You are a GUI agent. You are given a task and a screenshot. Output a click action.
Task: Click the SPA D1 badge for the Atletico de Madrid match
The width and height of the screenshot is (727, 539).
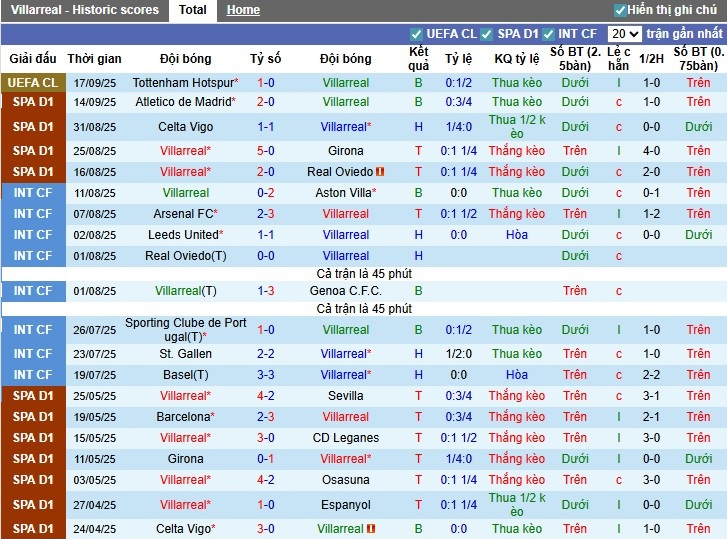(x=33, y=102)
